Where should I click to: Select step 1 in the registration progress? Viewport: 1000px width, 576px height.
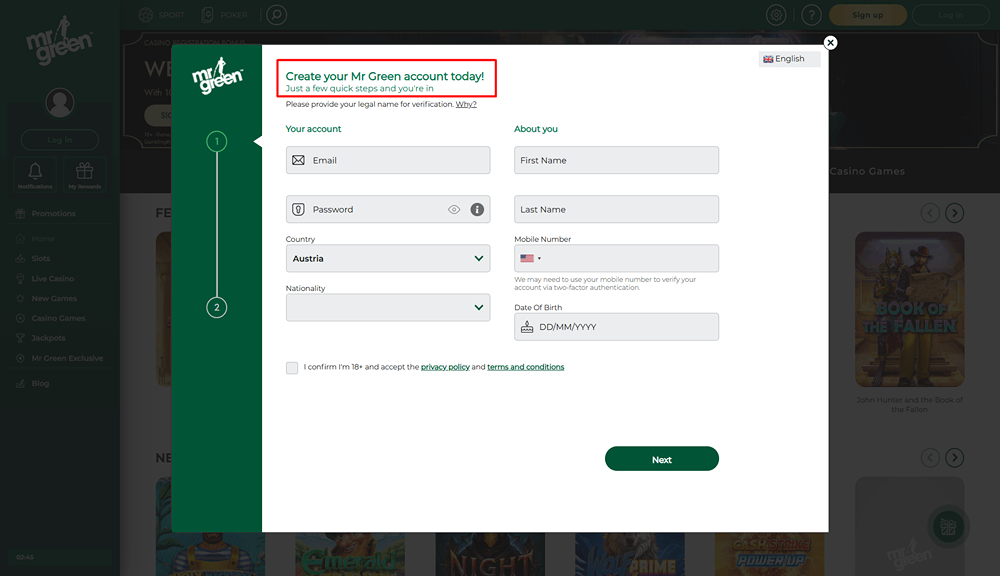coord(216,141)
